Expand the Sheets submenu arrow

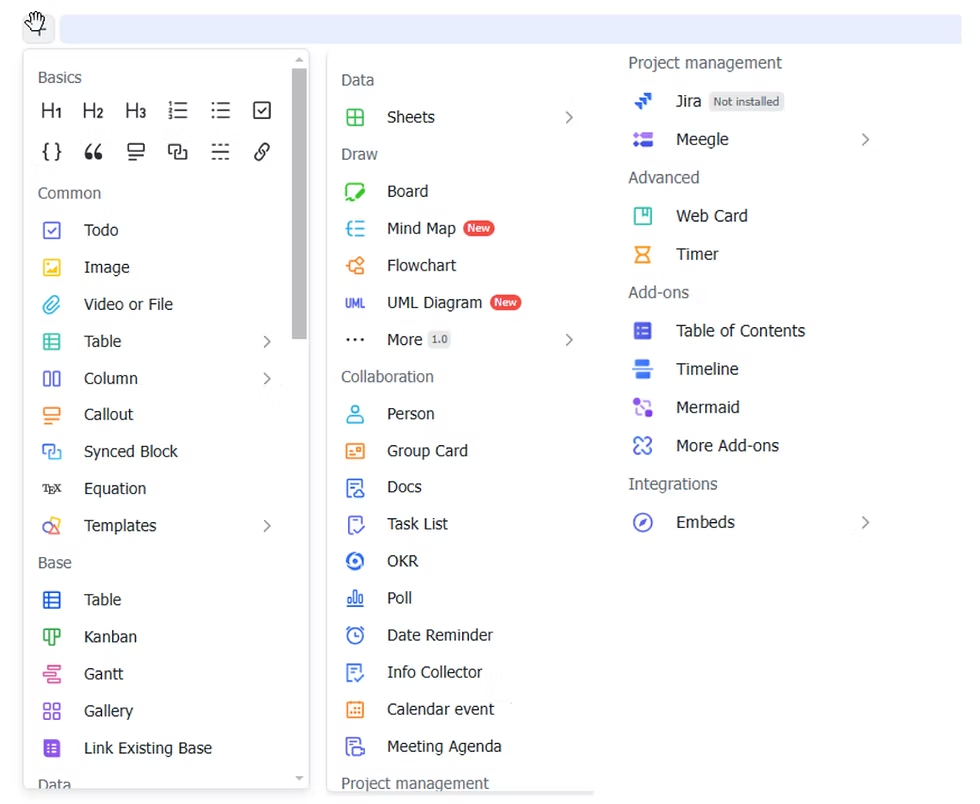coord(569,117)
